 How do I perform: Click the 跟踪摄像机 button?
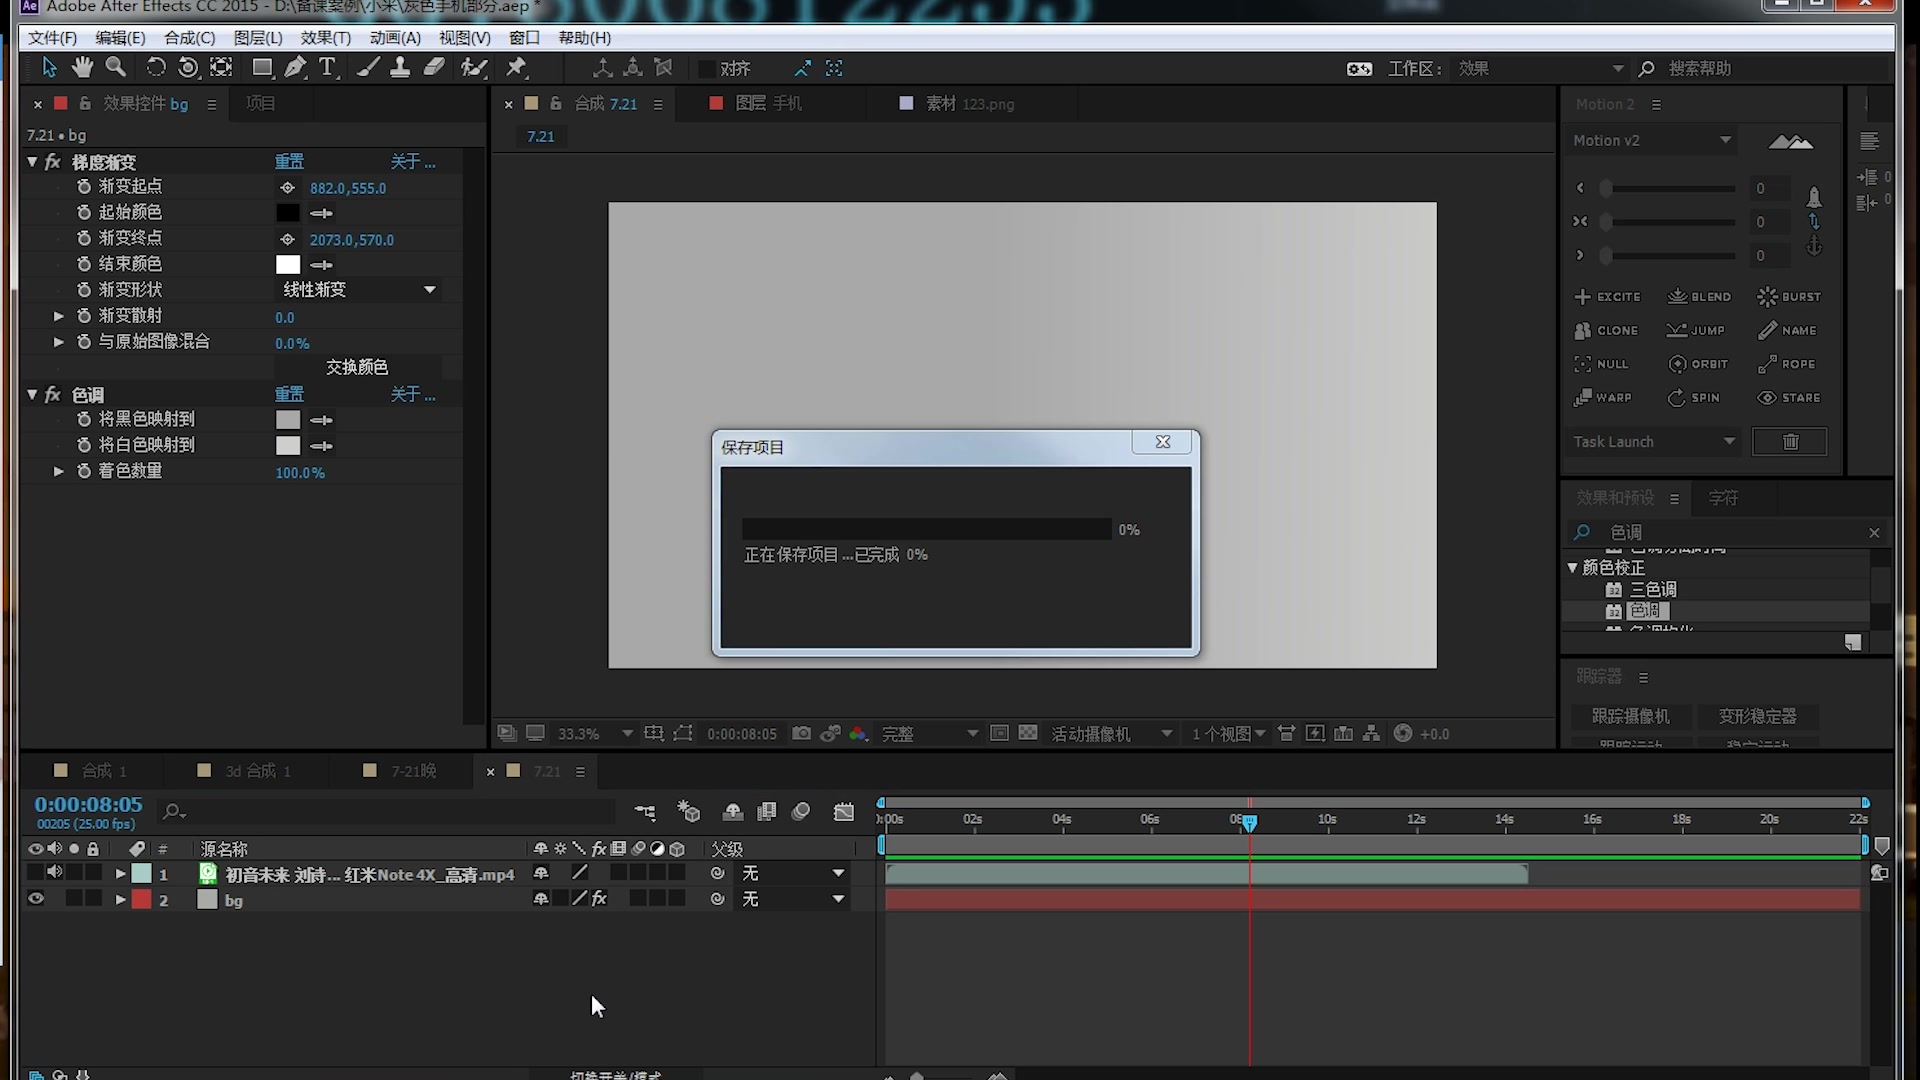(x=1630, y=716)
